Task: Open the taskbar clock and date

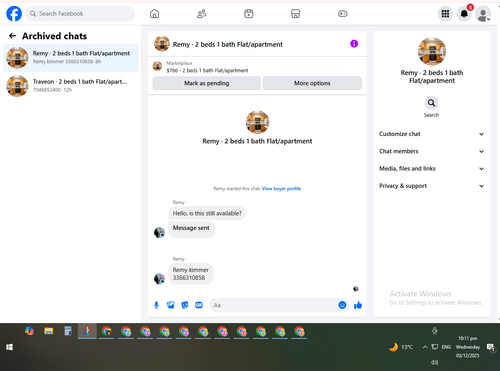Action: 468,347
